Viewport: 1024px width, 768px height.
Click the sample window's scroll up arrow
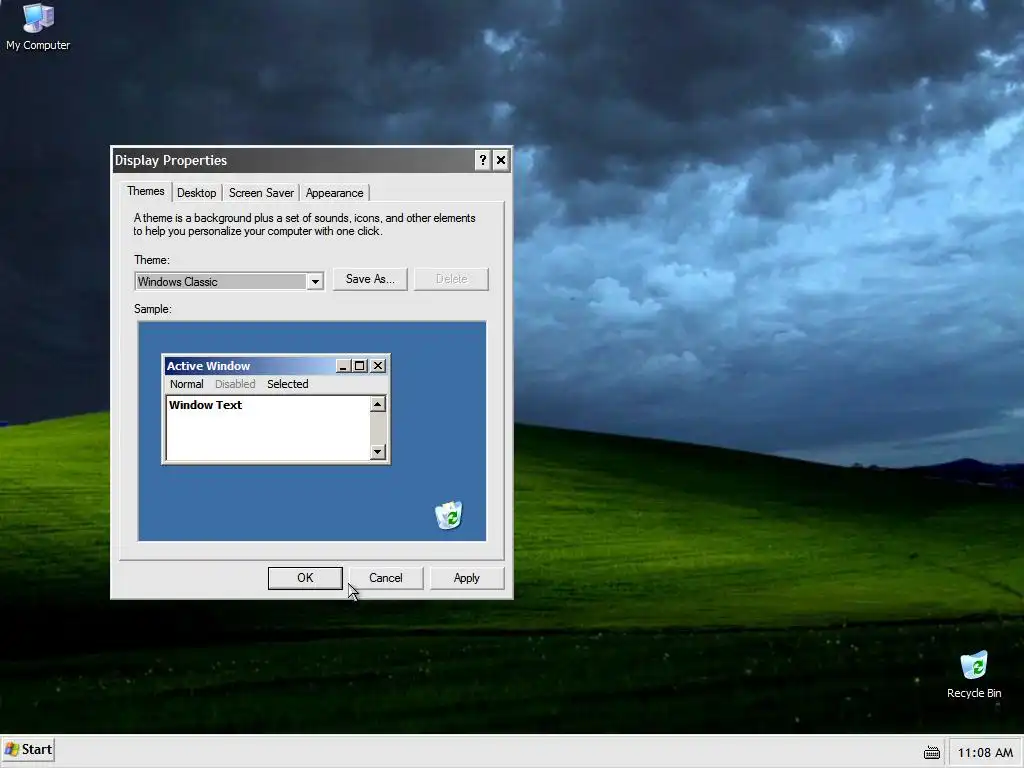point(377,404)
